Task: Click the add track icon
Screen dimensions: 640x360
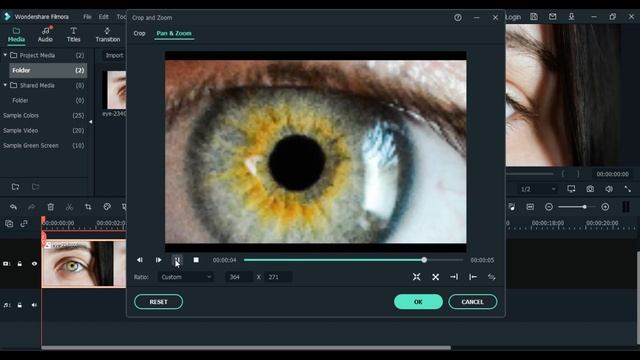Action: (9, 223)
